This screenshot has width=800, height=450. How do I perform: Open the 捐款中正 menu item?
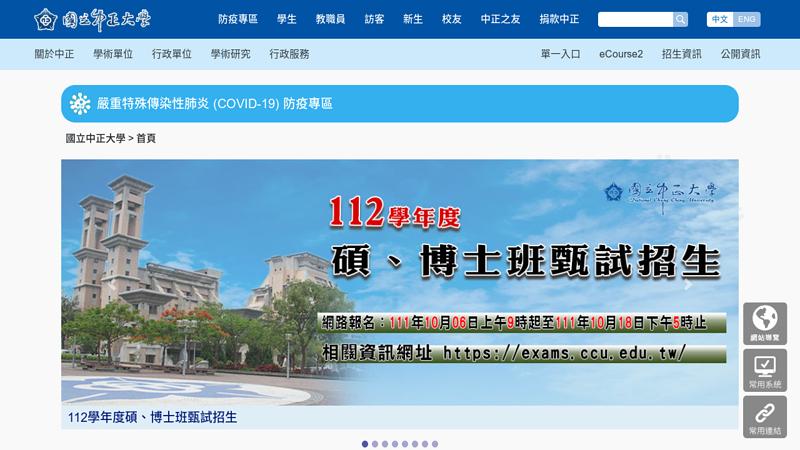pyautogui.click(x=559, y=19)
